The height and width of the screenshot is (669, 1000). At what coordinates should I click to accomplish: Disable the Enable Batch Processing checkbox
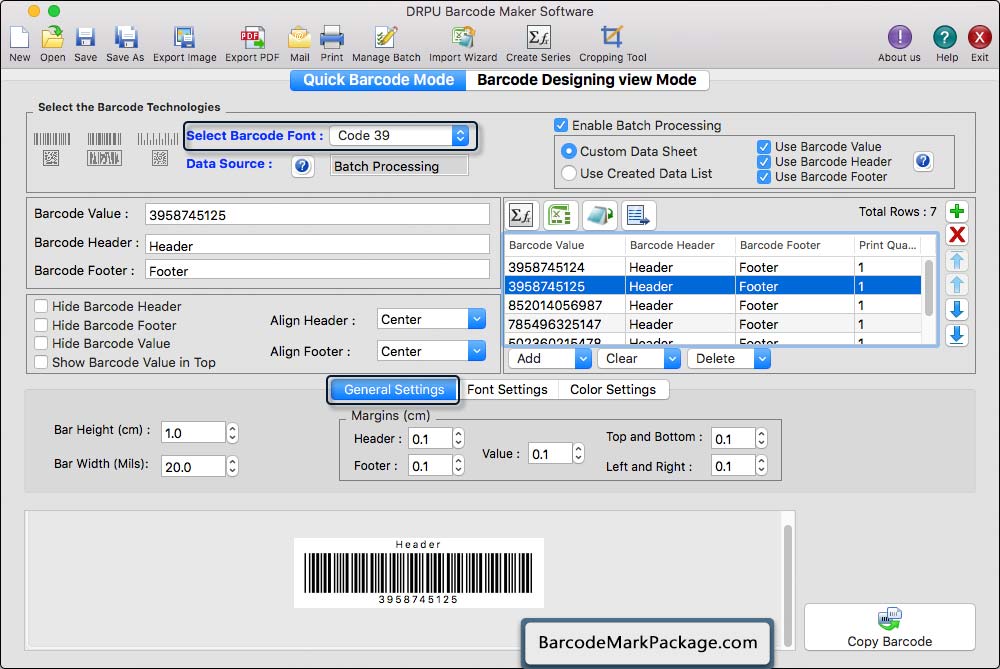click(x=561, y=126)
